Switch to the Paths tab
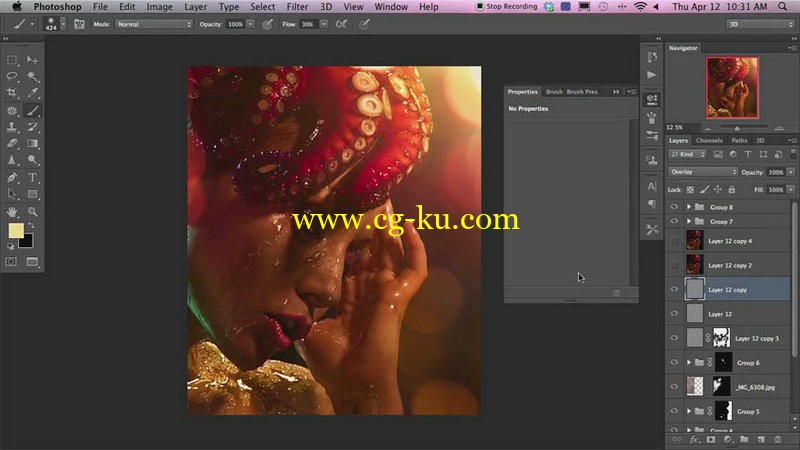Image resolution: width=800 pixels, height=450 pixels. click(739, 140)
